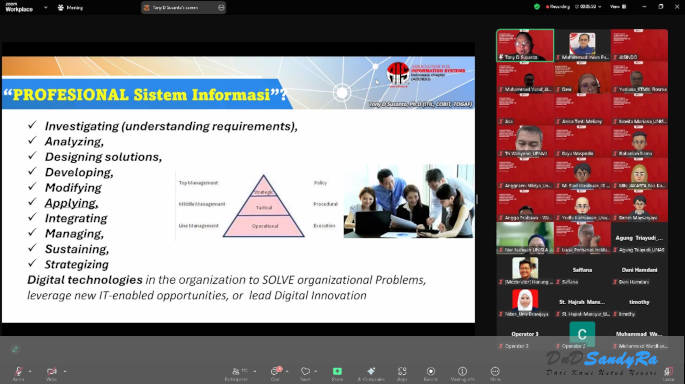Click the AISINDO logo on the slide
The width and height of the screenshot is (685, 384).
pos(426,73)
